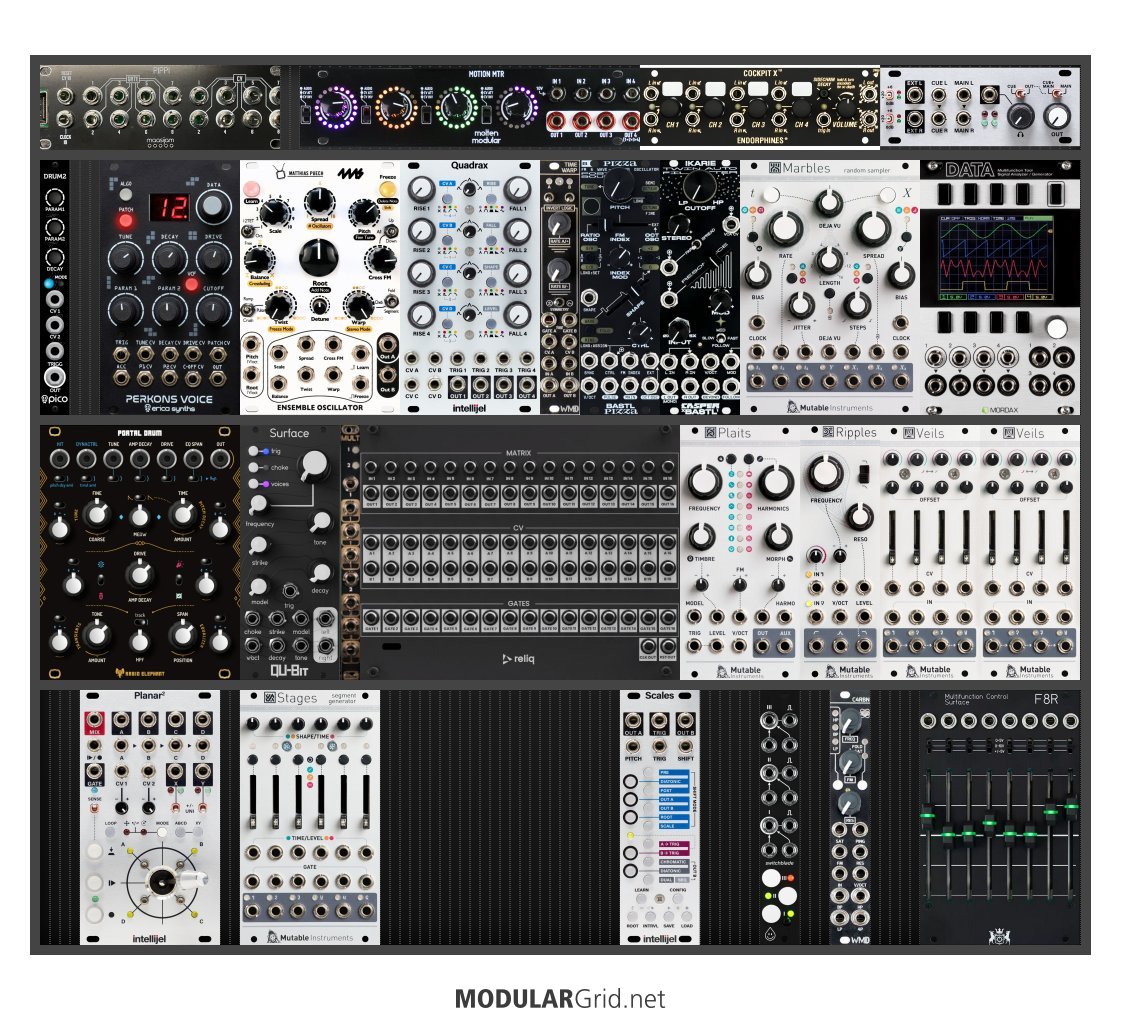Click the intellijel logo on Scales
This screenshot has height=1020, width=1121.
(x=659, y=939)
